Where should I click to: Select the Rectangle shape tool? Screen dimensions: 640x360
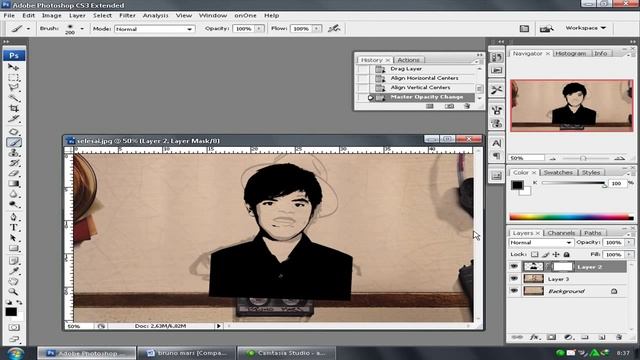13,248
